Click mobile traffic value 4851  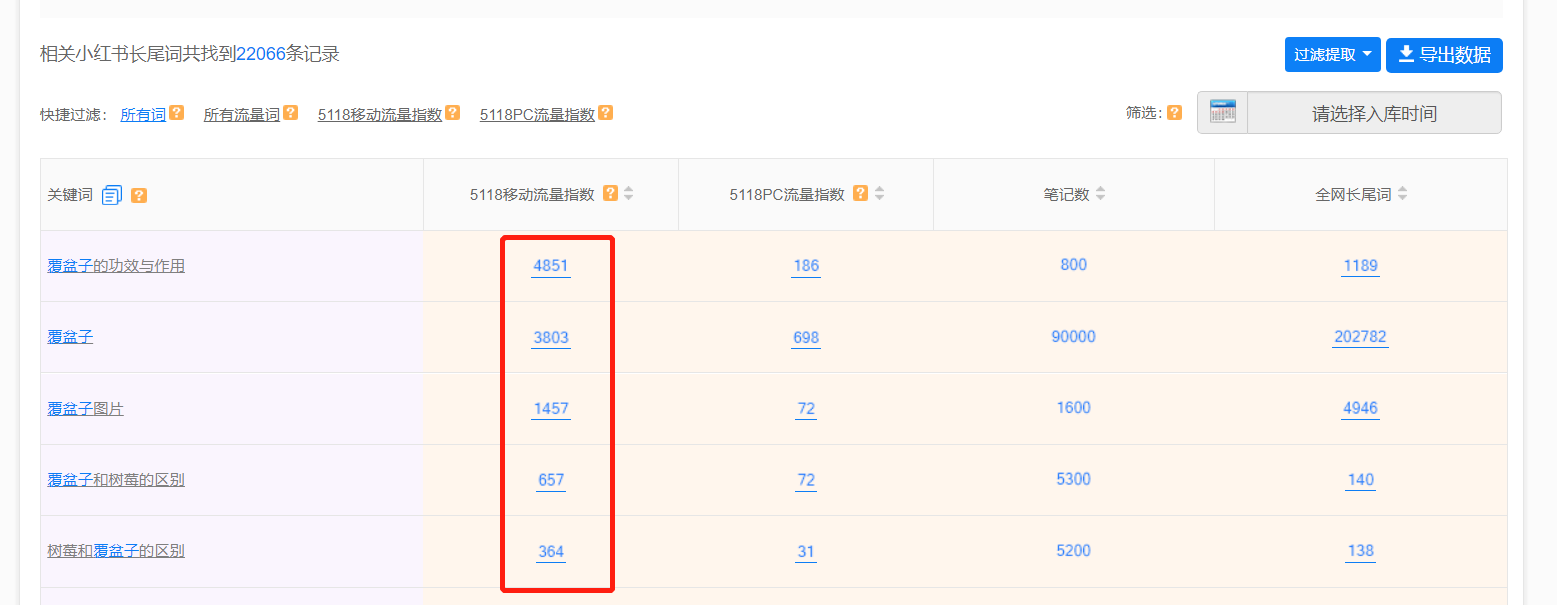[x=551, y=266]
